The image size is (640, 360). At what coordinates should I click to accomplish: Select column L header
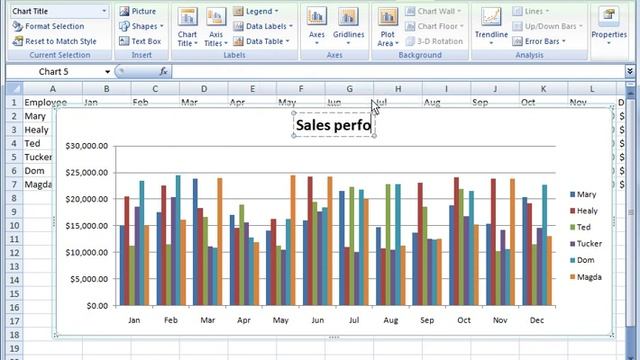592,89
